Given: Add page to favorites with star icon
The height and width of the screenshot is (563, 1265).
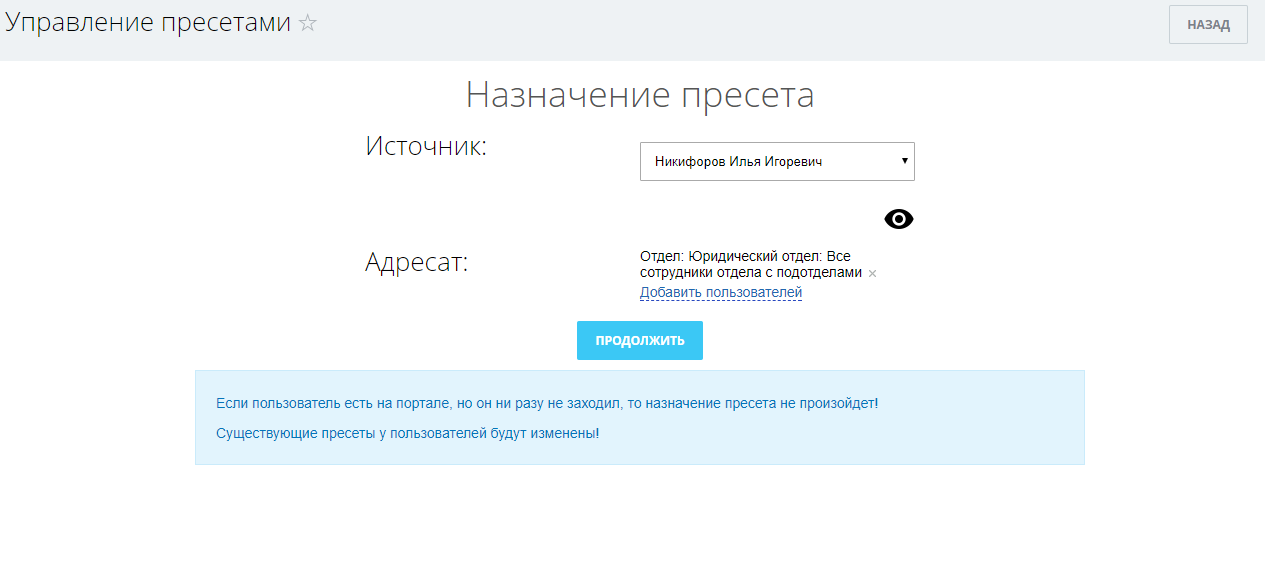Looking at the screenshot, I should point(308,23).
